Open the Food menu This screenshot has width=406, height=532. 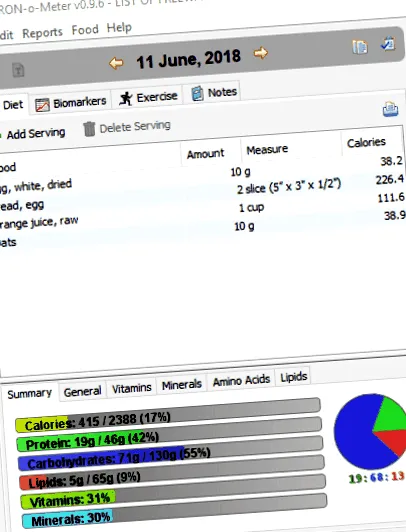pos(85,30)
